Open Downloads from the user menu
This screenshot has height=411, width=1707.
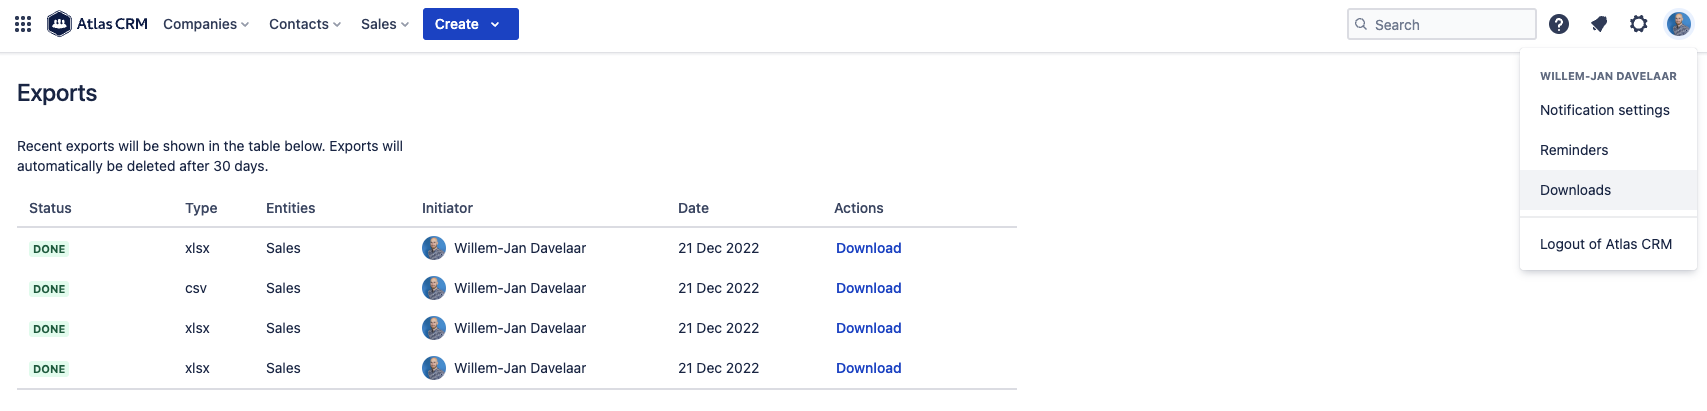[x=1575, y=190]
